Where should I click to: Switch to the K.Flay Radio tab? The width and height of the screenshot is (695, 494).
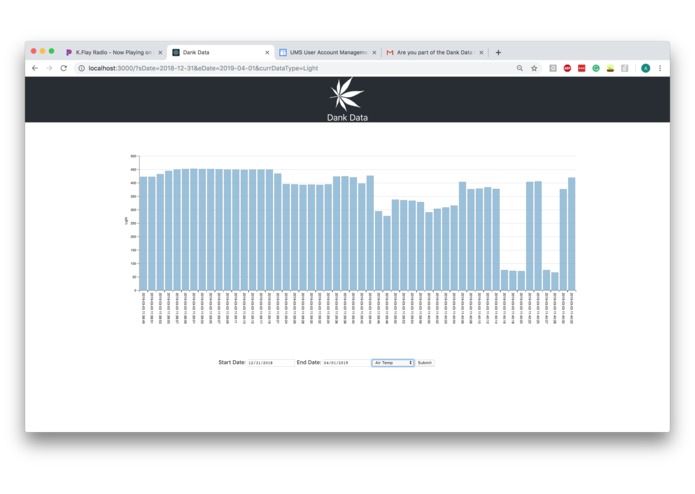(x=113, y=52)
